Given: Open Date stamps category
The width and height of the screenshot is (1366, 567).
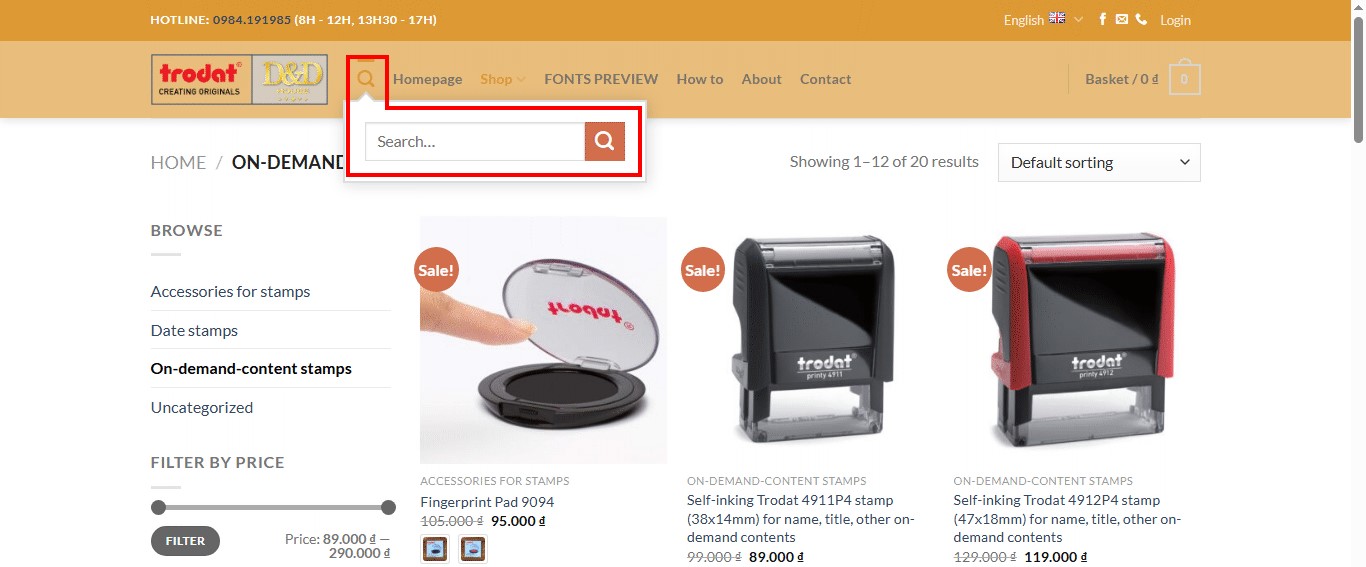Looking at the screenshot, I should [x=194, y=330].
